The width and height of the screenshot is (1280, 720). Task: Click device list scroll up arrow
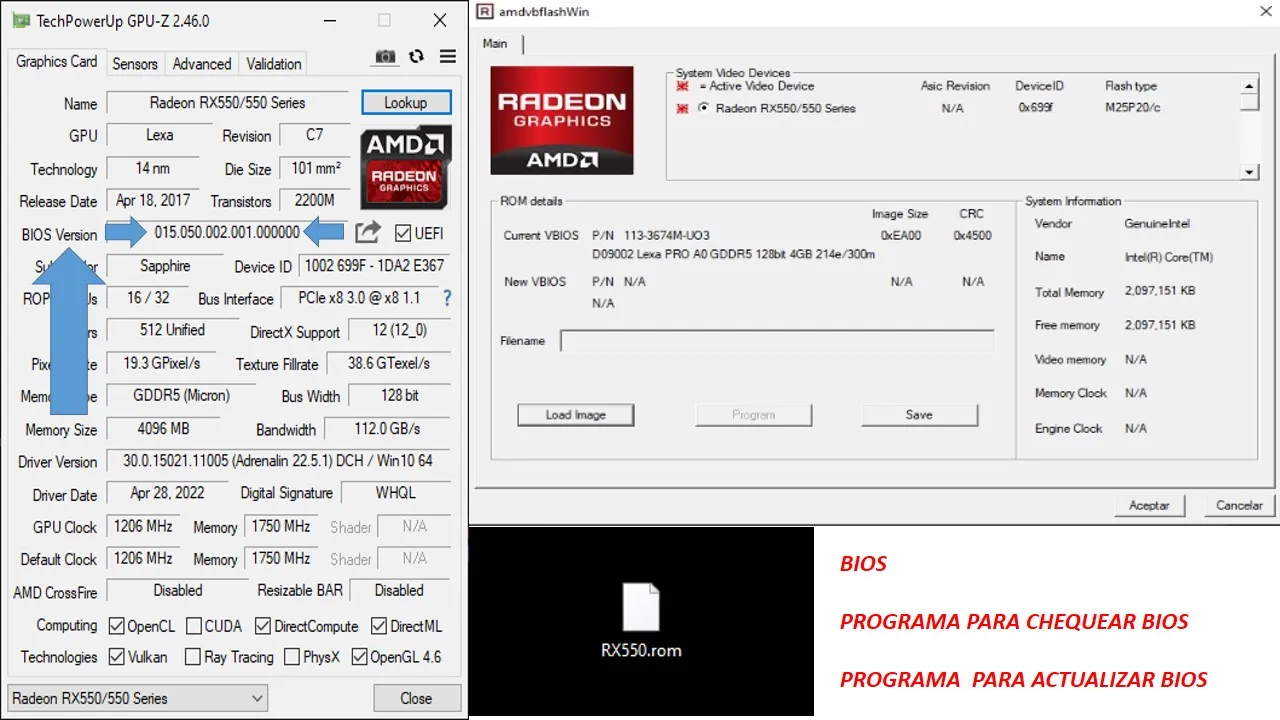1249,86
